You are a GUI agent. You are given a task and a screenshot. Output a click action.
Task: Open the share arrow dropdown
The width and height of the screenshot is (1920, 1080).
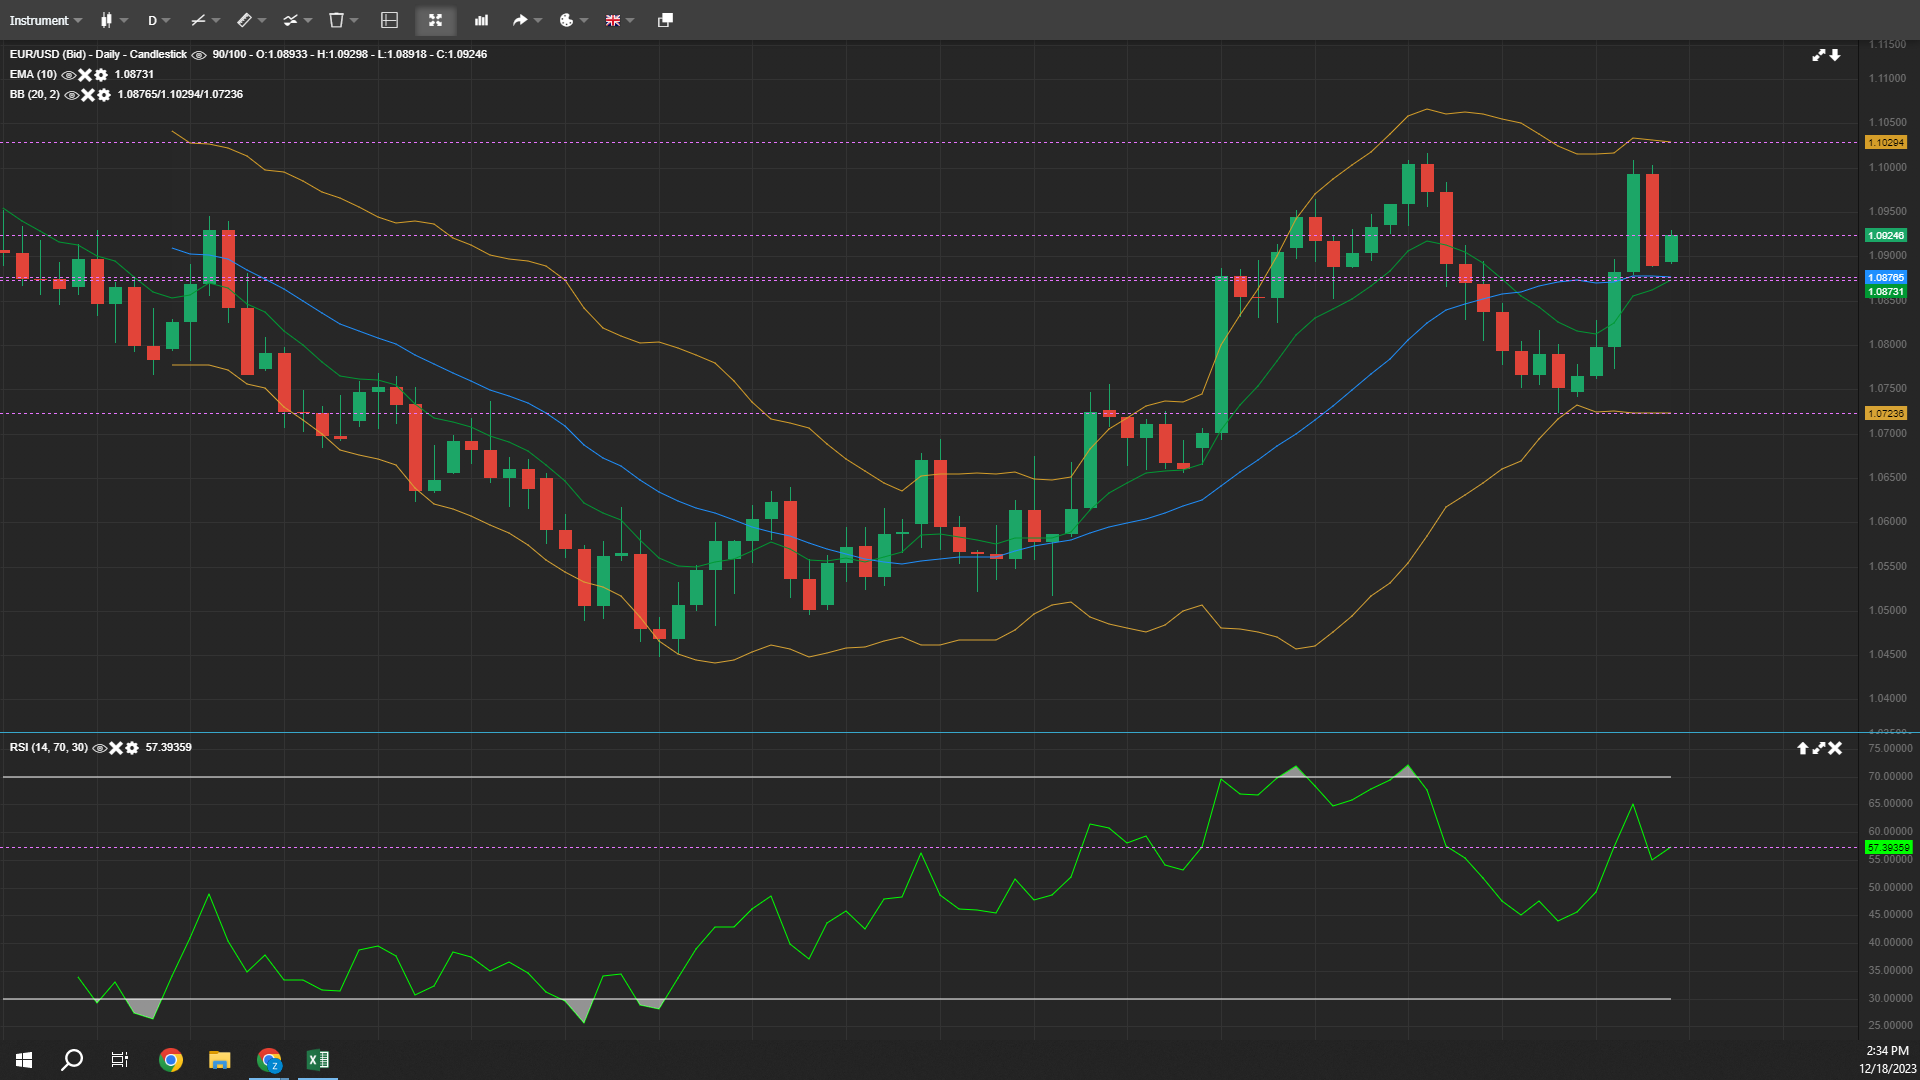(537, 20)
